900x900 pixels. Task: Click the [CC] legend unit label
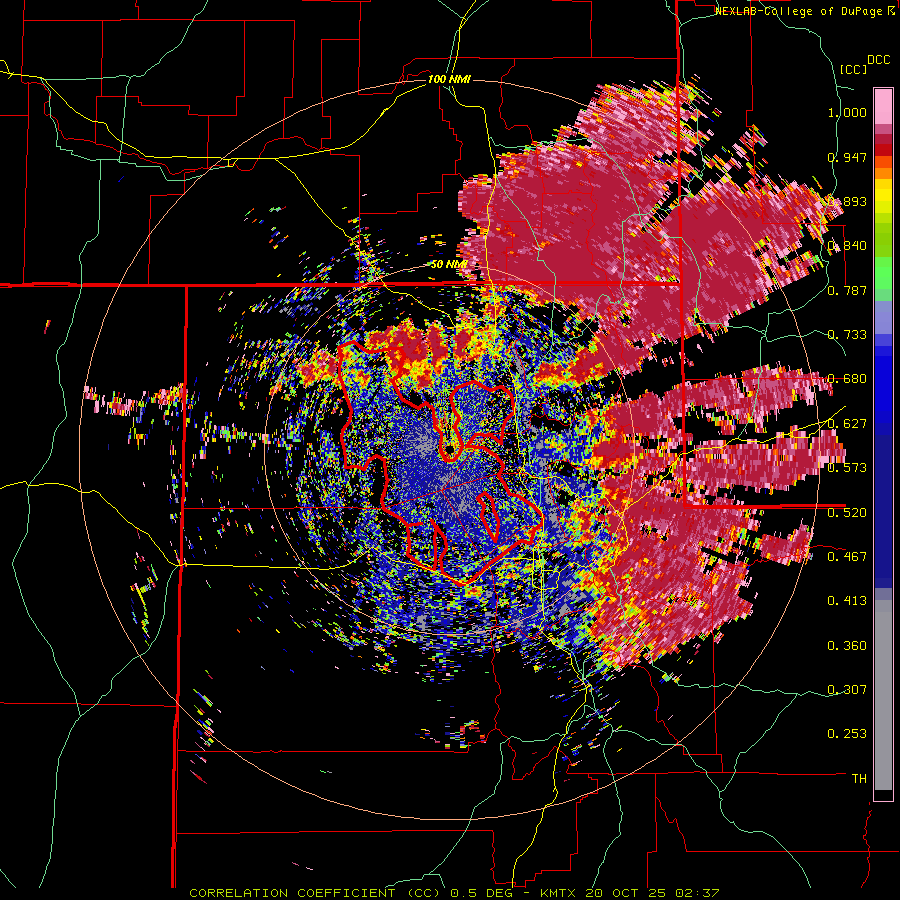pos(853,69)
